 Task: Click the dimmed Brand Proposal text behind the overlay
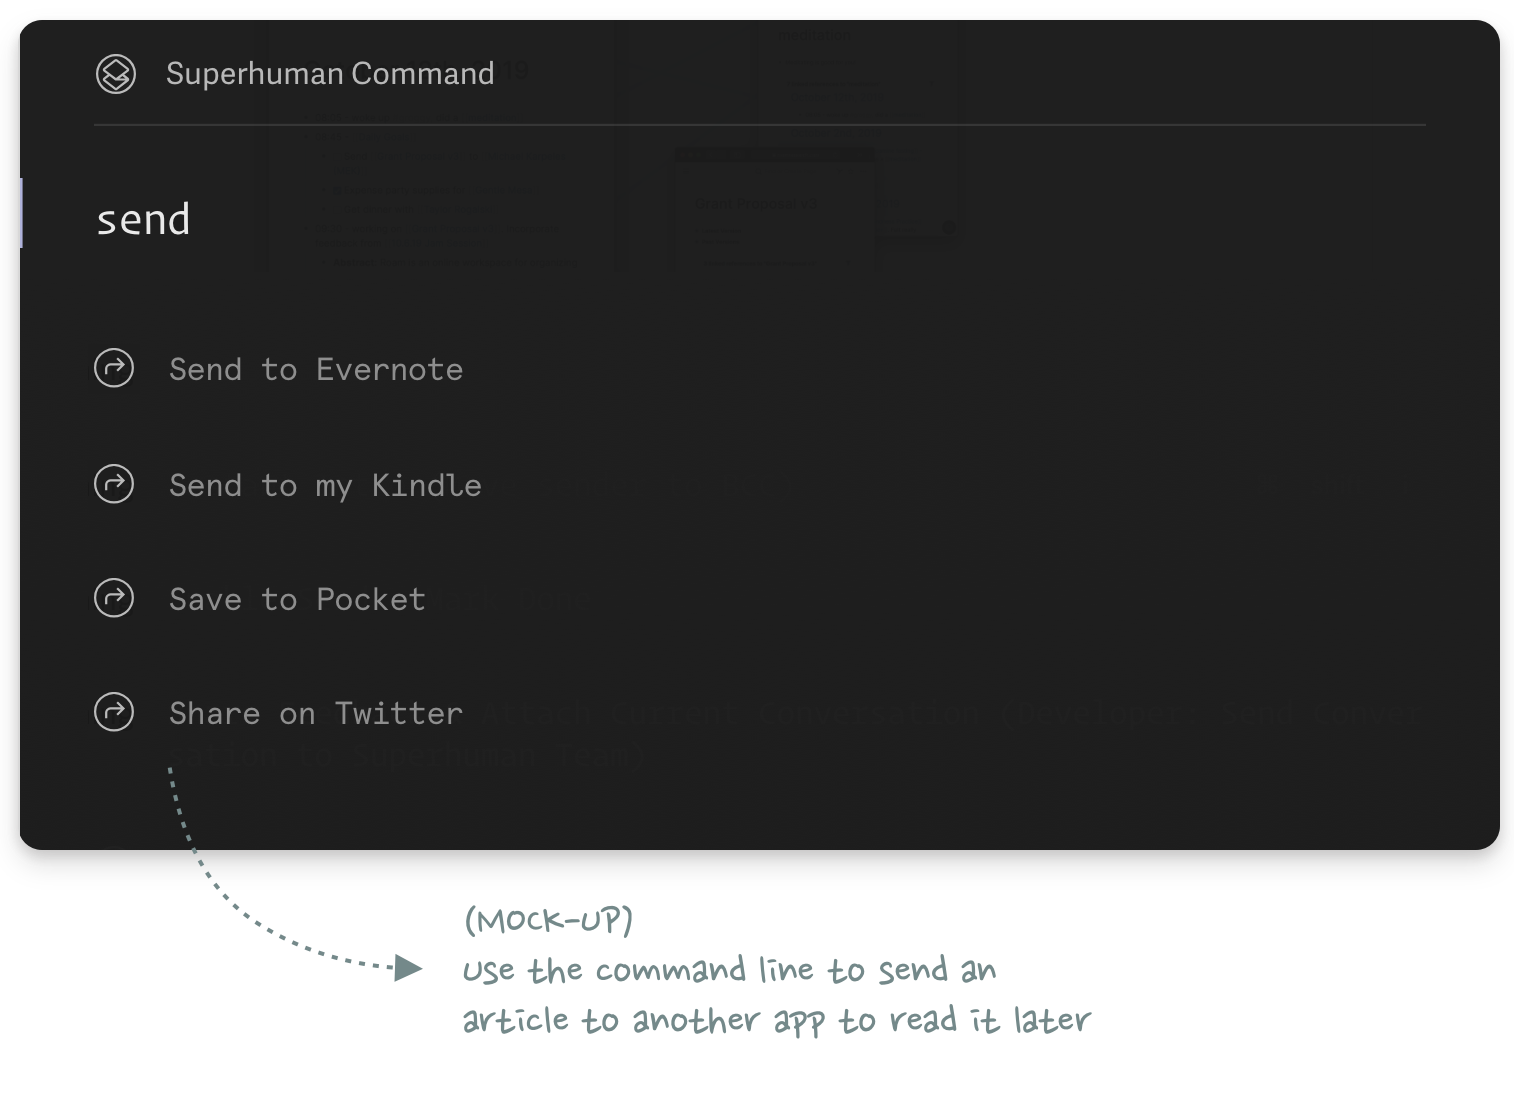[x=757, y=203]
